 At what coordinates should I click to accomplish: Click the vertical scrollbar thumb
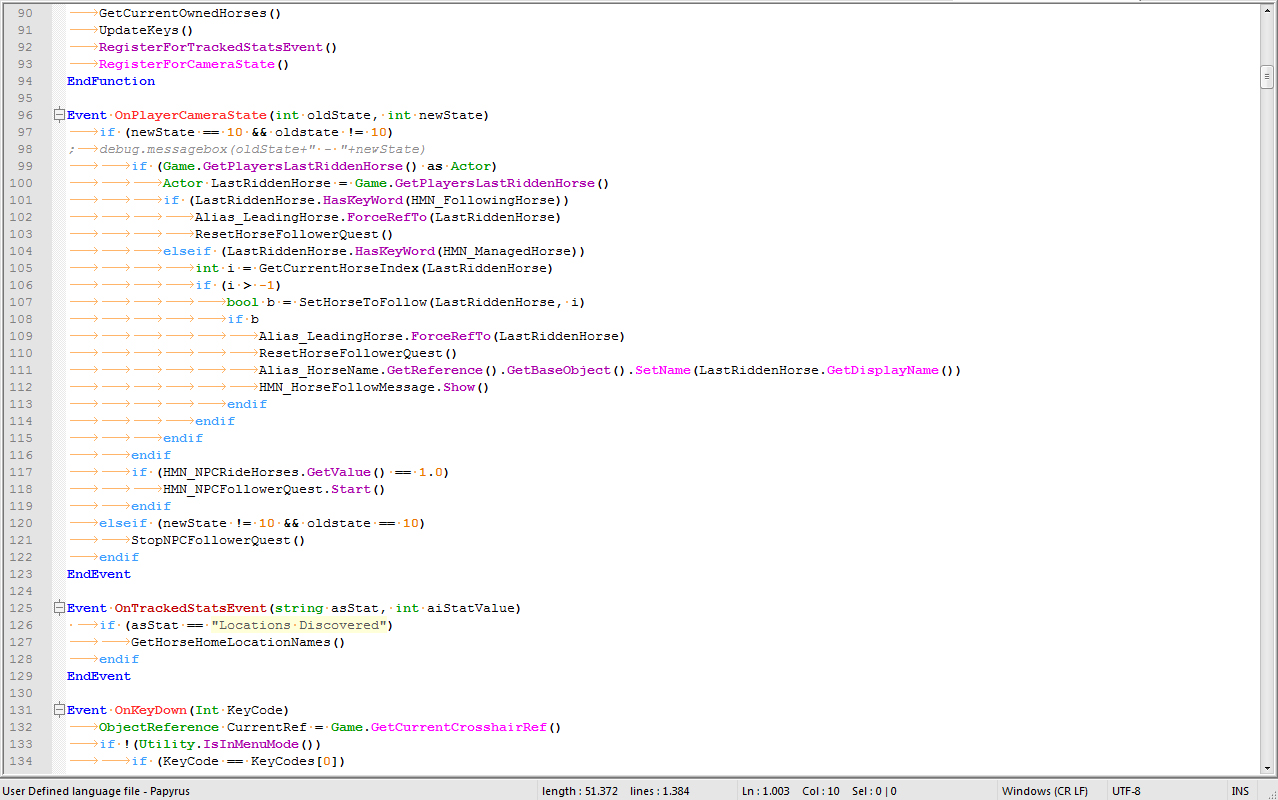1267,77
